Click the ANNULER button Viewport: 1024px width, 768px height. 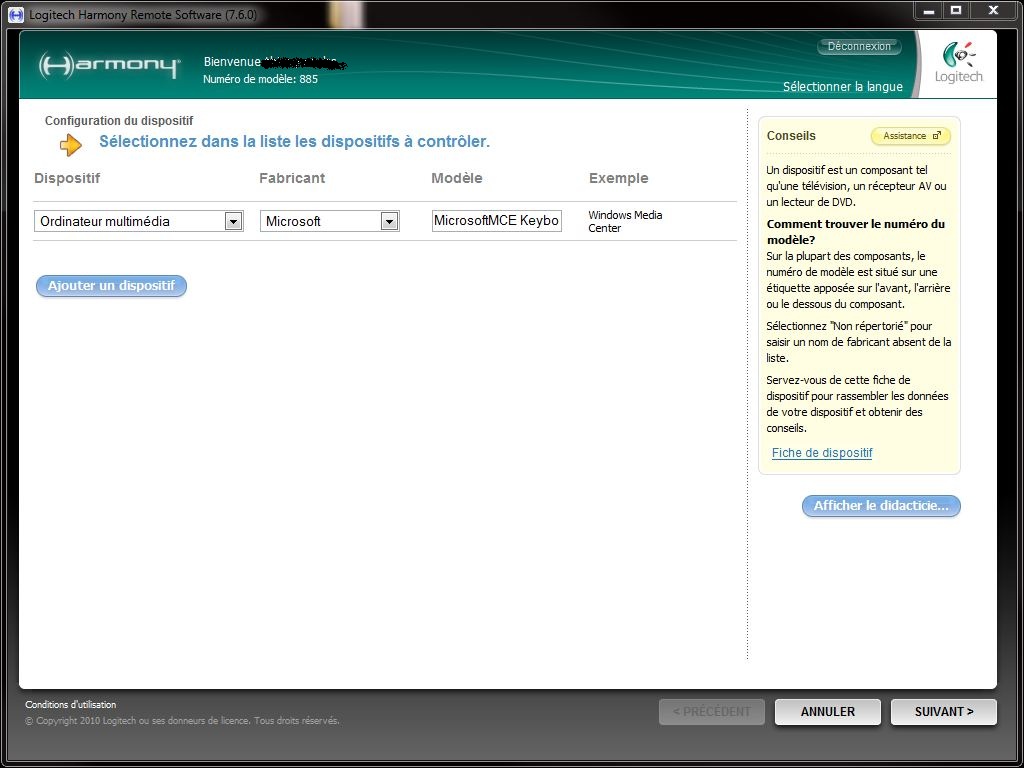(827, 712)
